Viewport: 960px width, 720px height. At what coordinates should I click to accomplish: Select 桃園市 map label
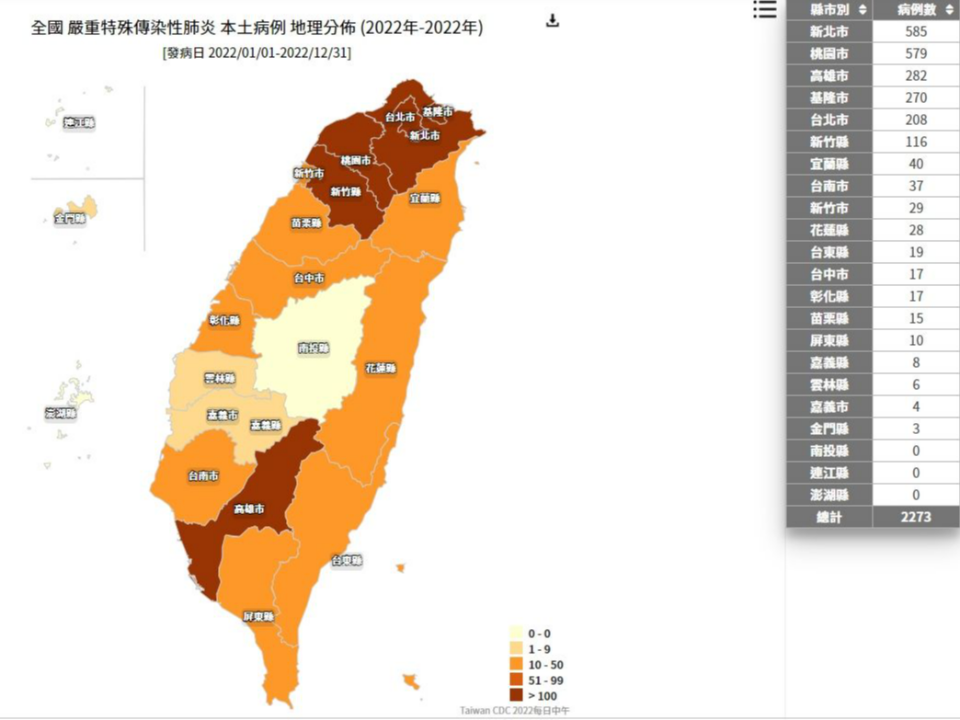coord(356,160)
